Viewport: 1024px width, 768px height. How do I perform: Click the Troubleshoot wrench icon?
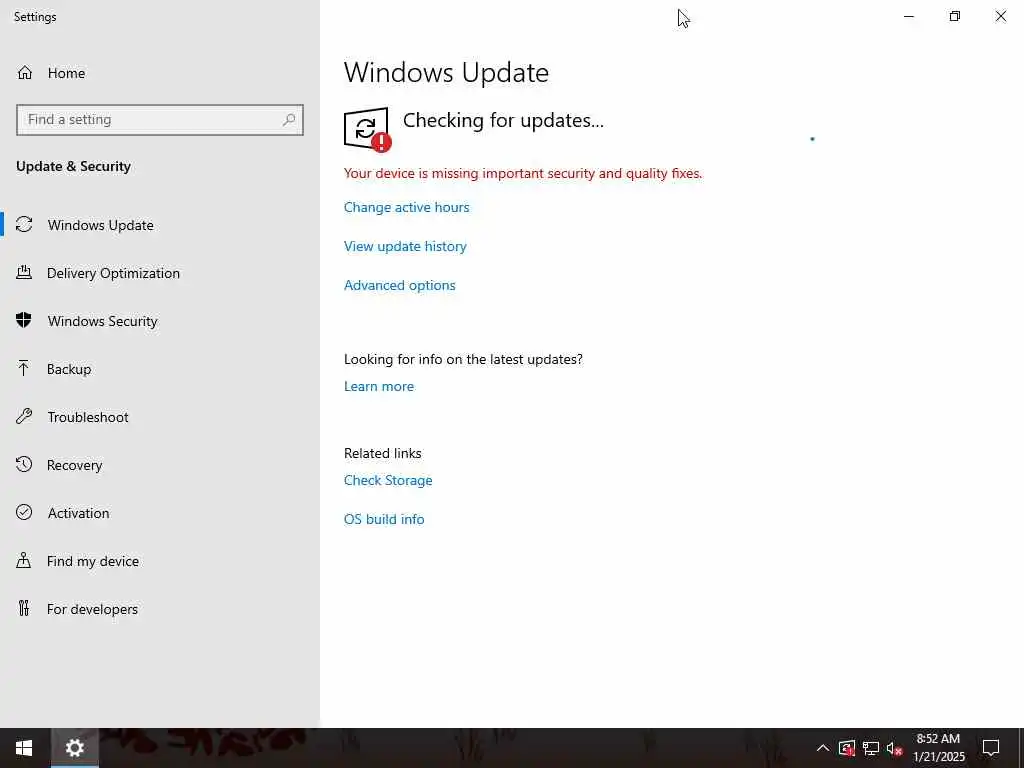[x=24, y=417]
